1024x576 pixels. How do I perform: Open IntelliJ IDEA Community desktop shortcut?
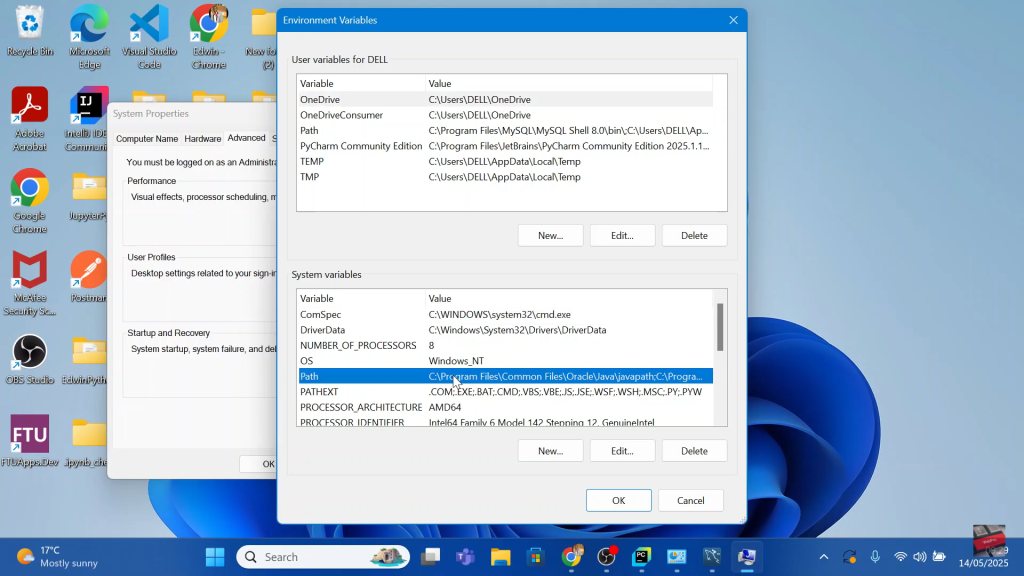(x=89, y=119)
